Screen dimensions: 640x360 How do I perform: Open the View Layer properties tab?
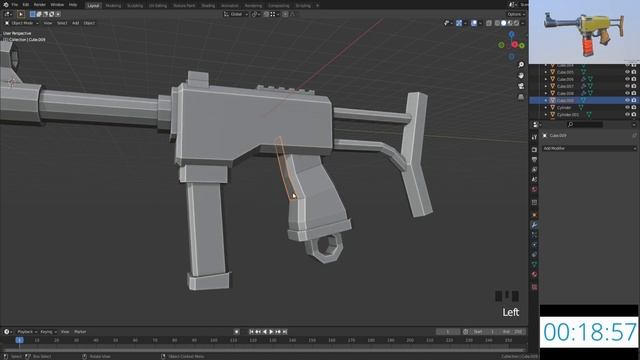coord(534,169)
